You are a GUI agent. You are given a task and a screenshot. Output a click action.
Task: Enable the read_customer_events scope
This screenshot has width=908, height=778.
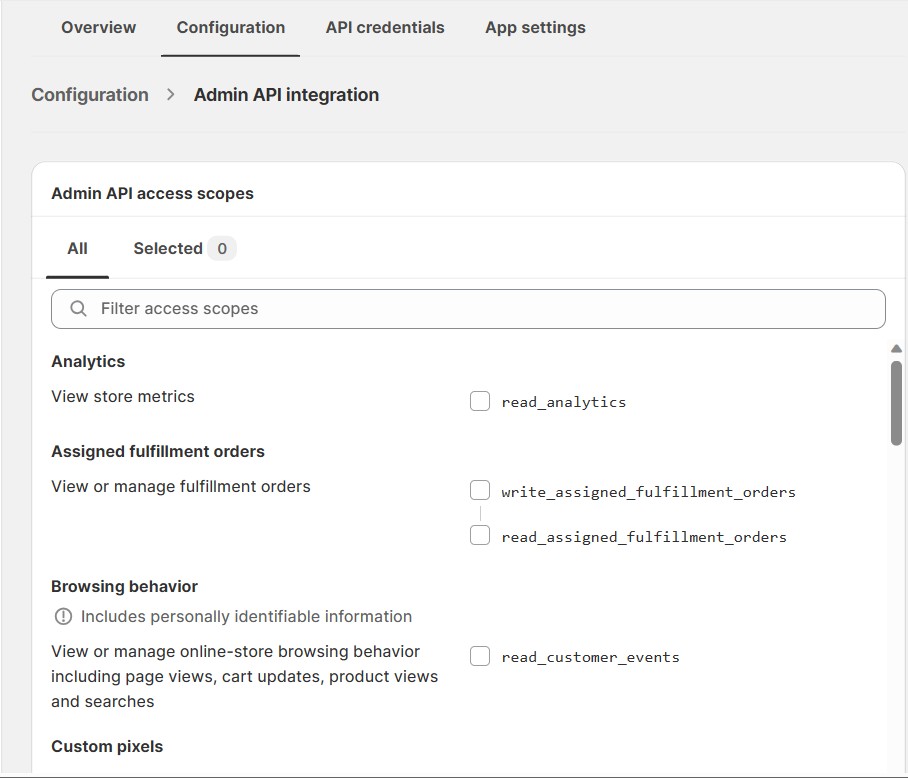click(479, 656)
